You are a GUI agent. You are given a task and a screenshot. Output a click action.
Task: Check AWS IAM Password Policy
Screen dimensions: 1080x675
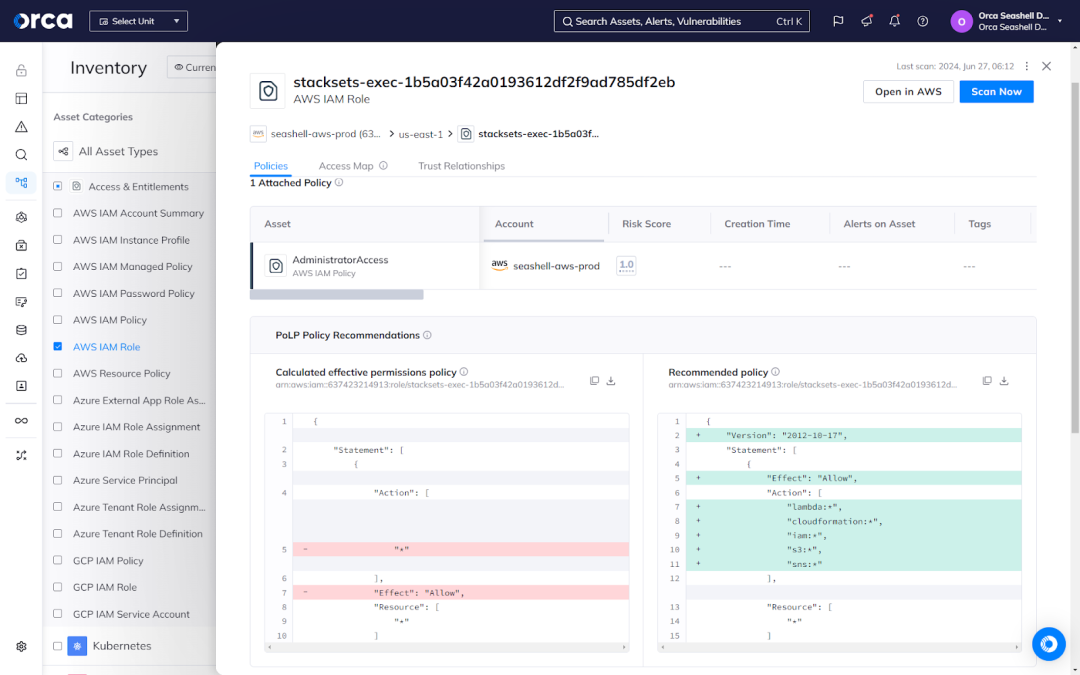[58, 293]
